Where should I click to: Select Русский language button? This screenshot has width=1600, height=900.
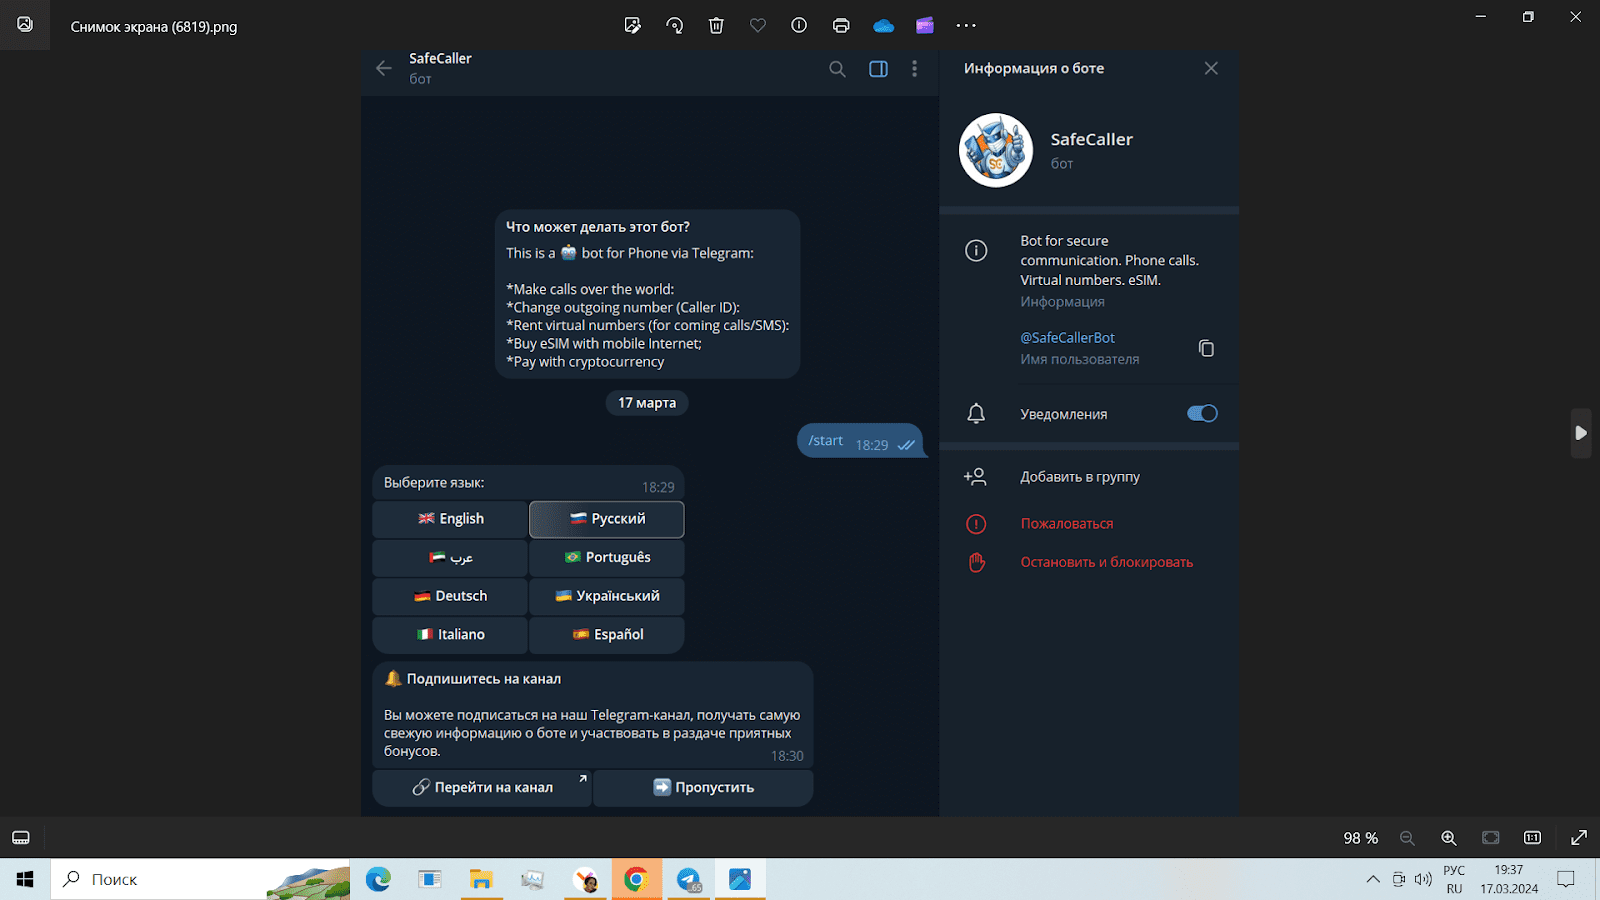[x=607, y=519]
